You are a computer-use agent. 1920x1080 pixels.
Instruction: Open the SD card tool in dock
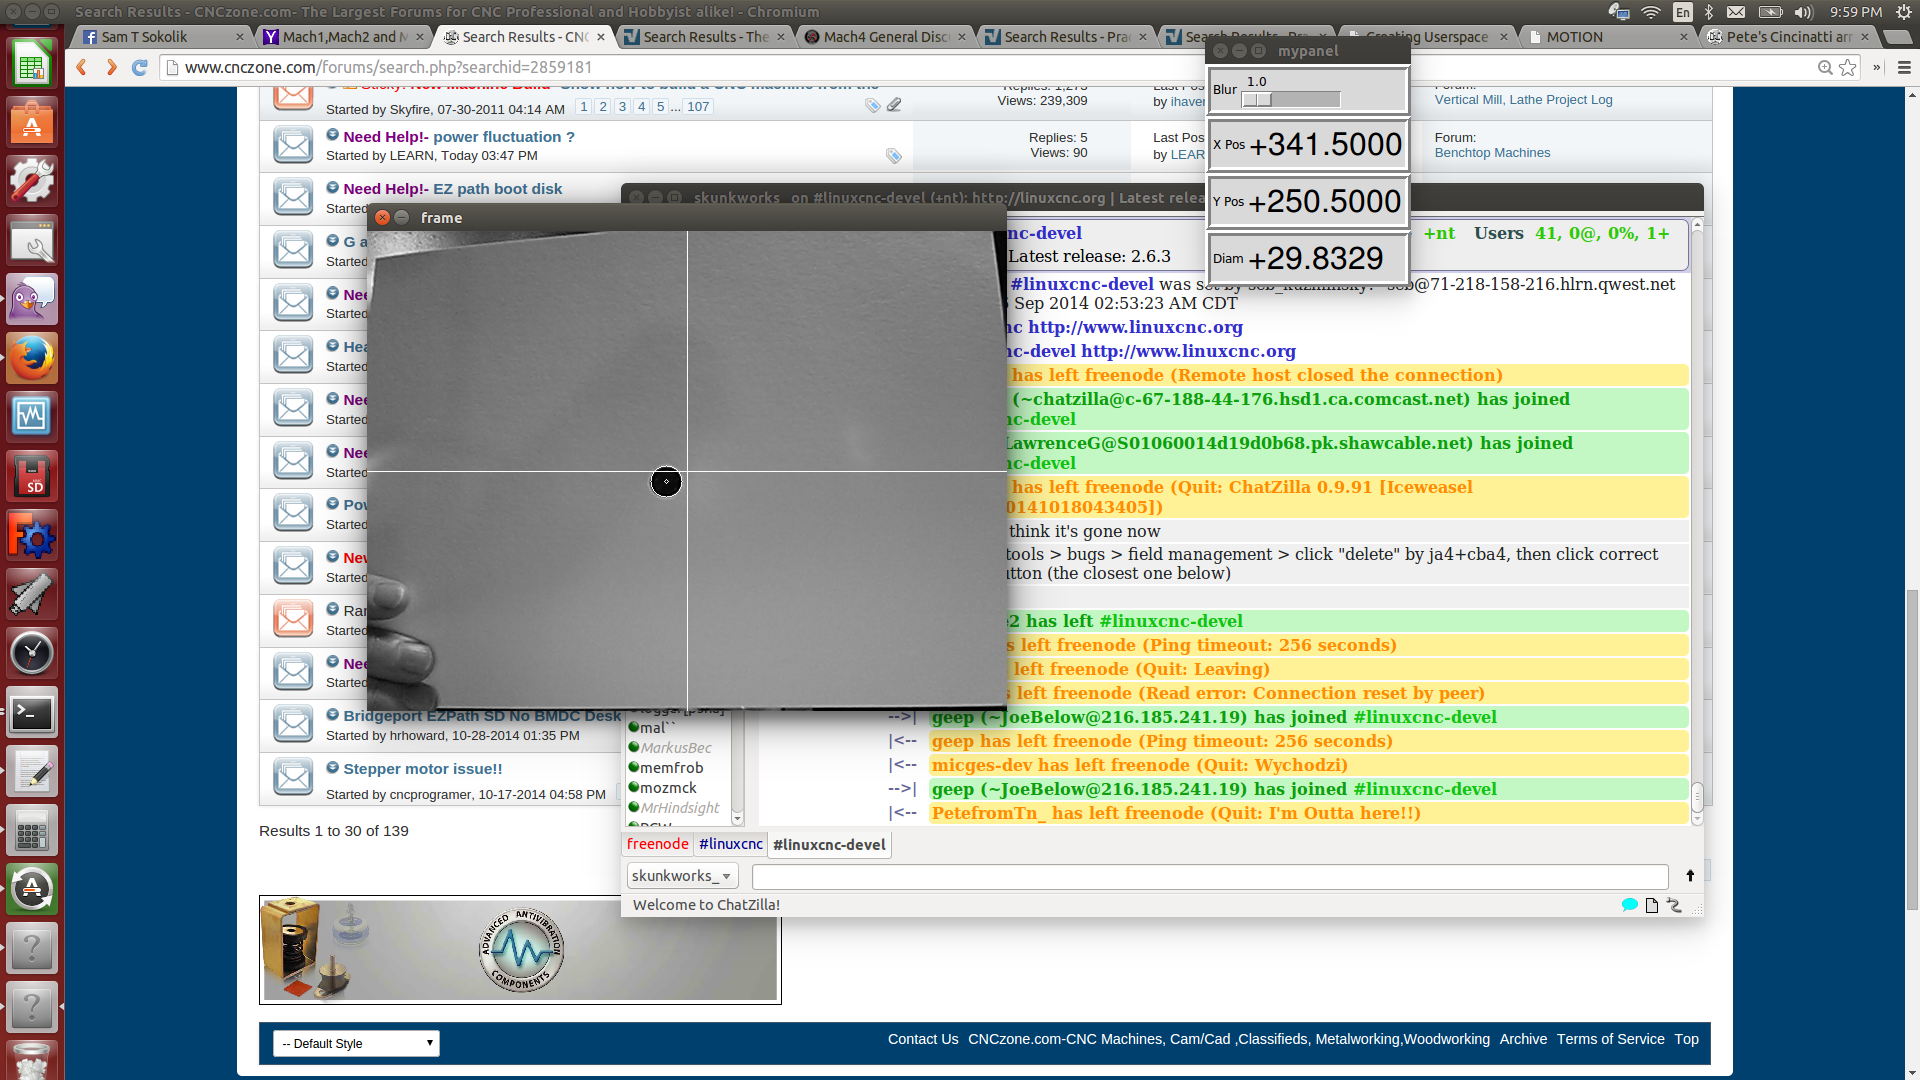tap(32, 477)
